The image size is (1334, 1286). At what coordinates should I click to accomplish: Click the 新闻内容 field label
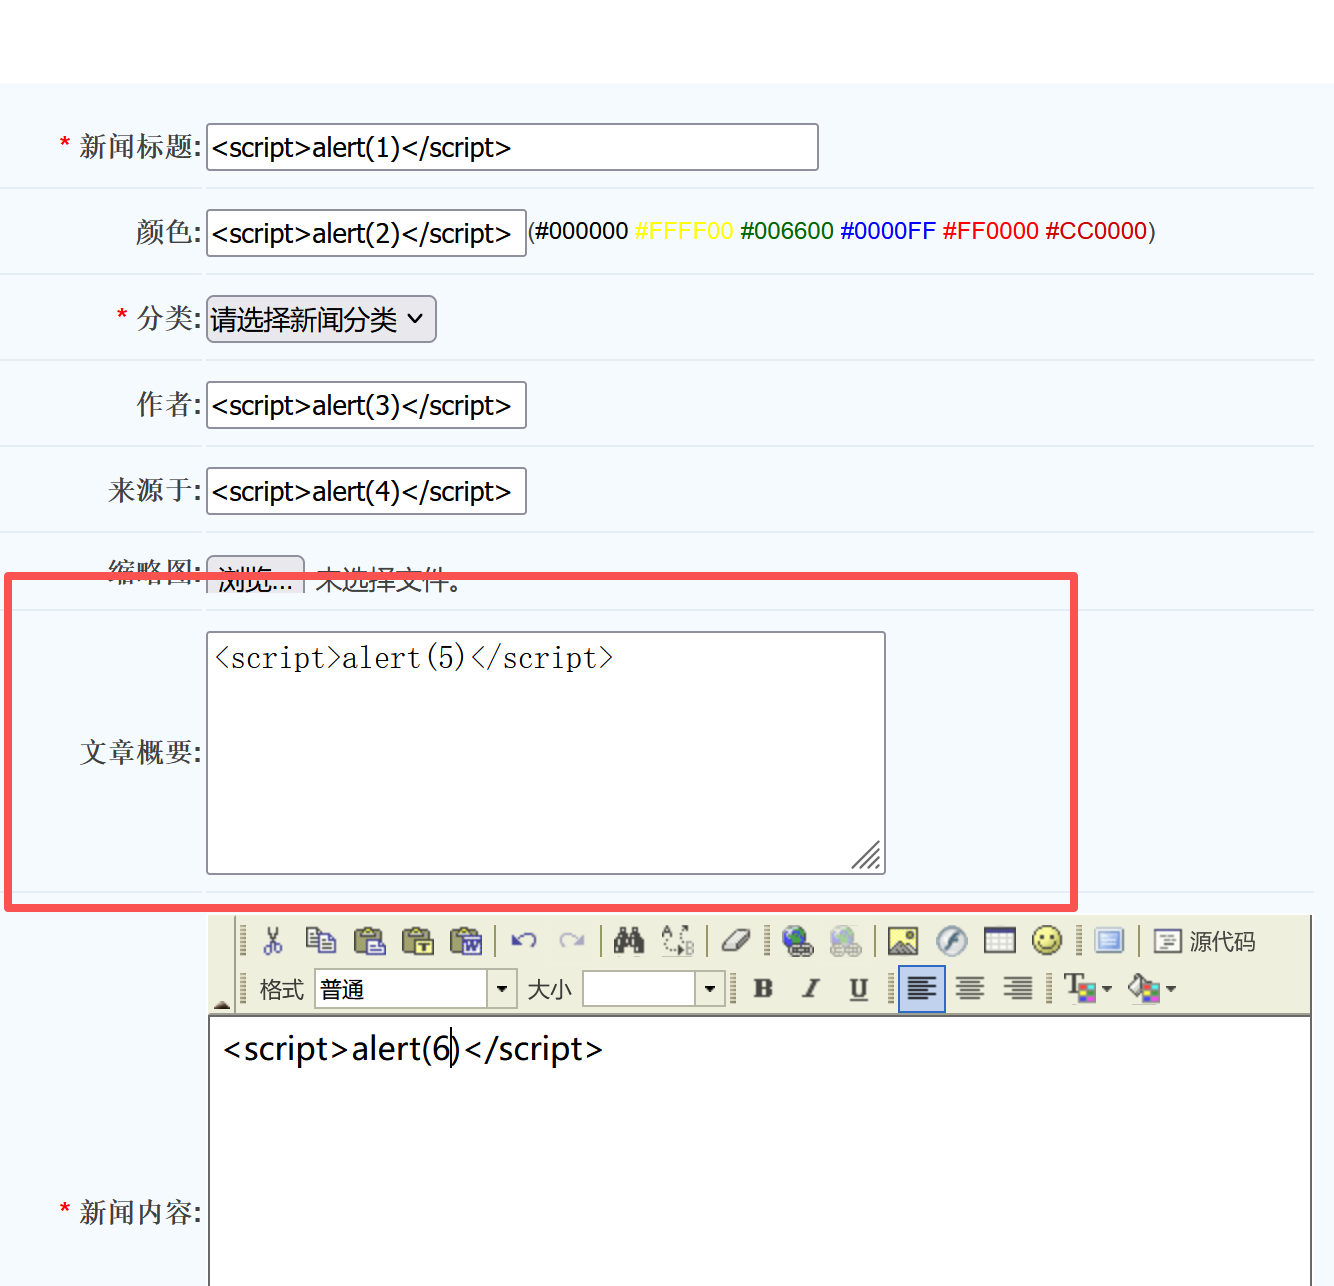tap(140, 1212)
